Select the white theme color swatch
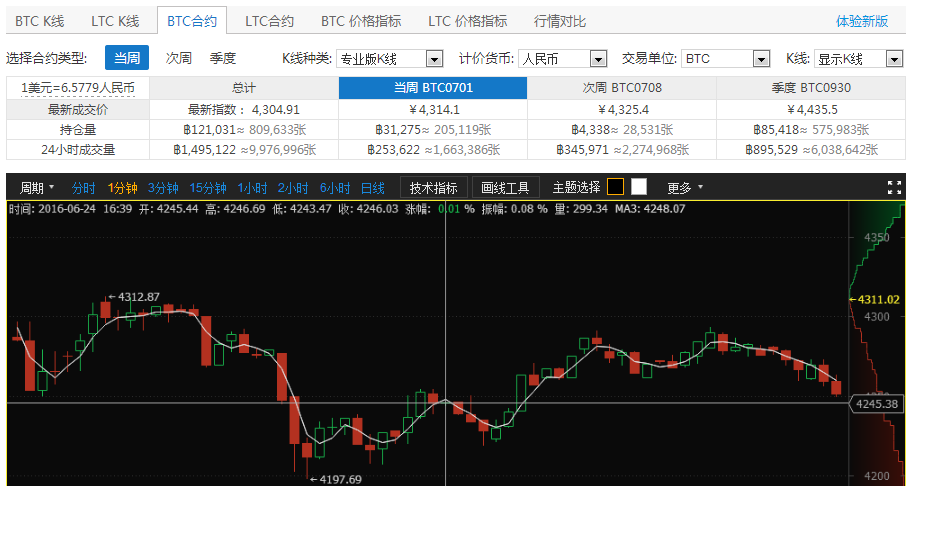The height and width of the screenshot is (540, 939). pos(639,187)
